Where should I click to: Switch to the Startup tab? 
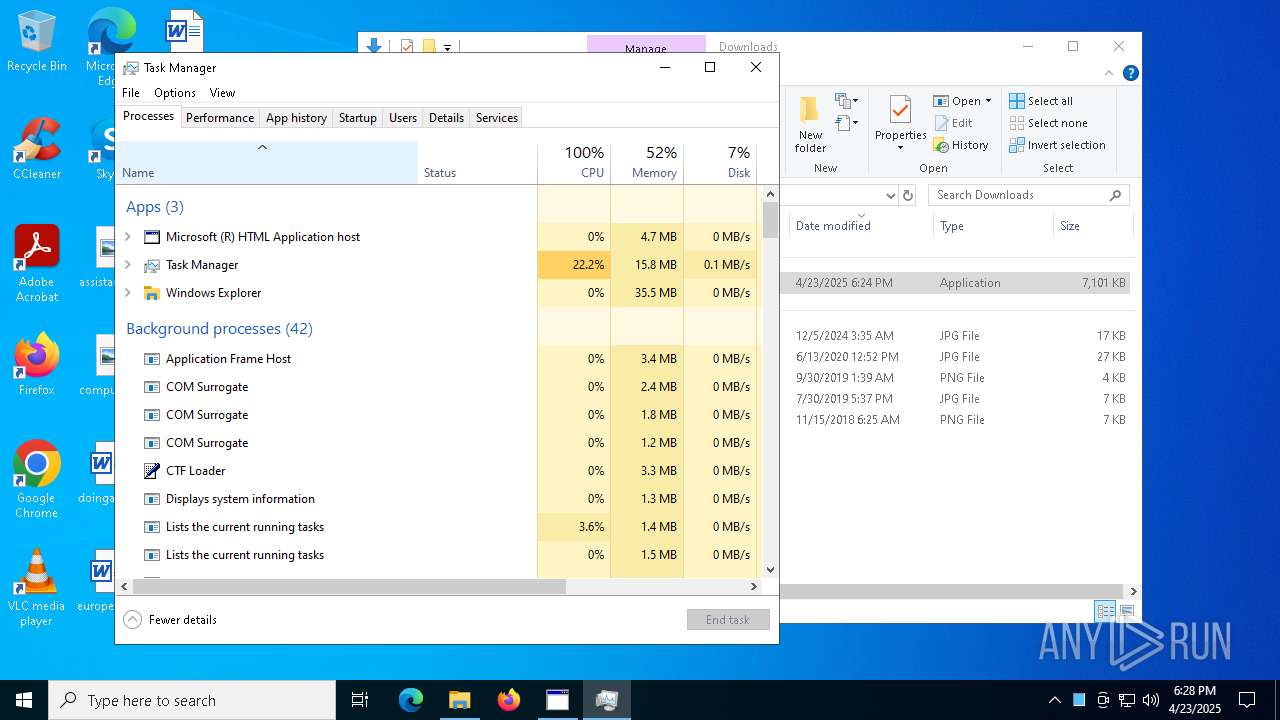357,118
